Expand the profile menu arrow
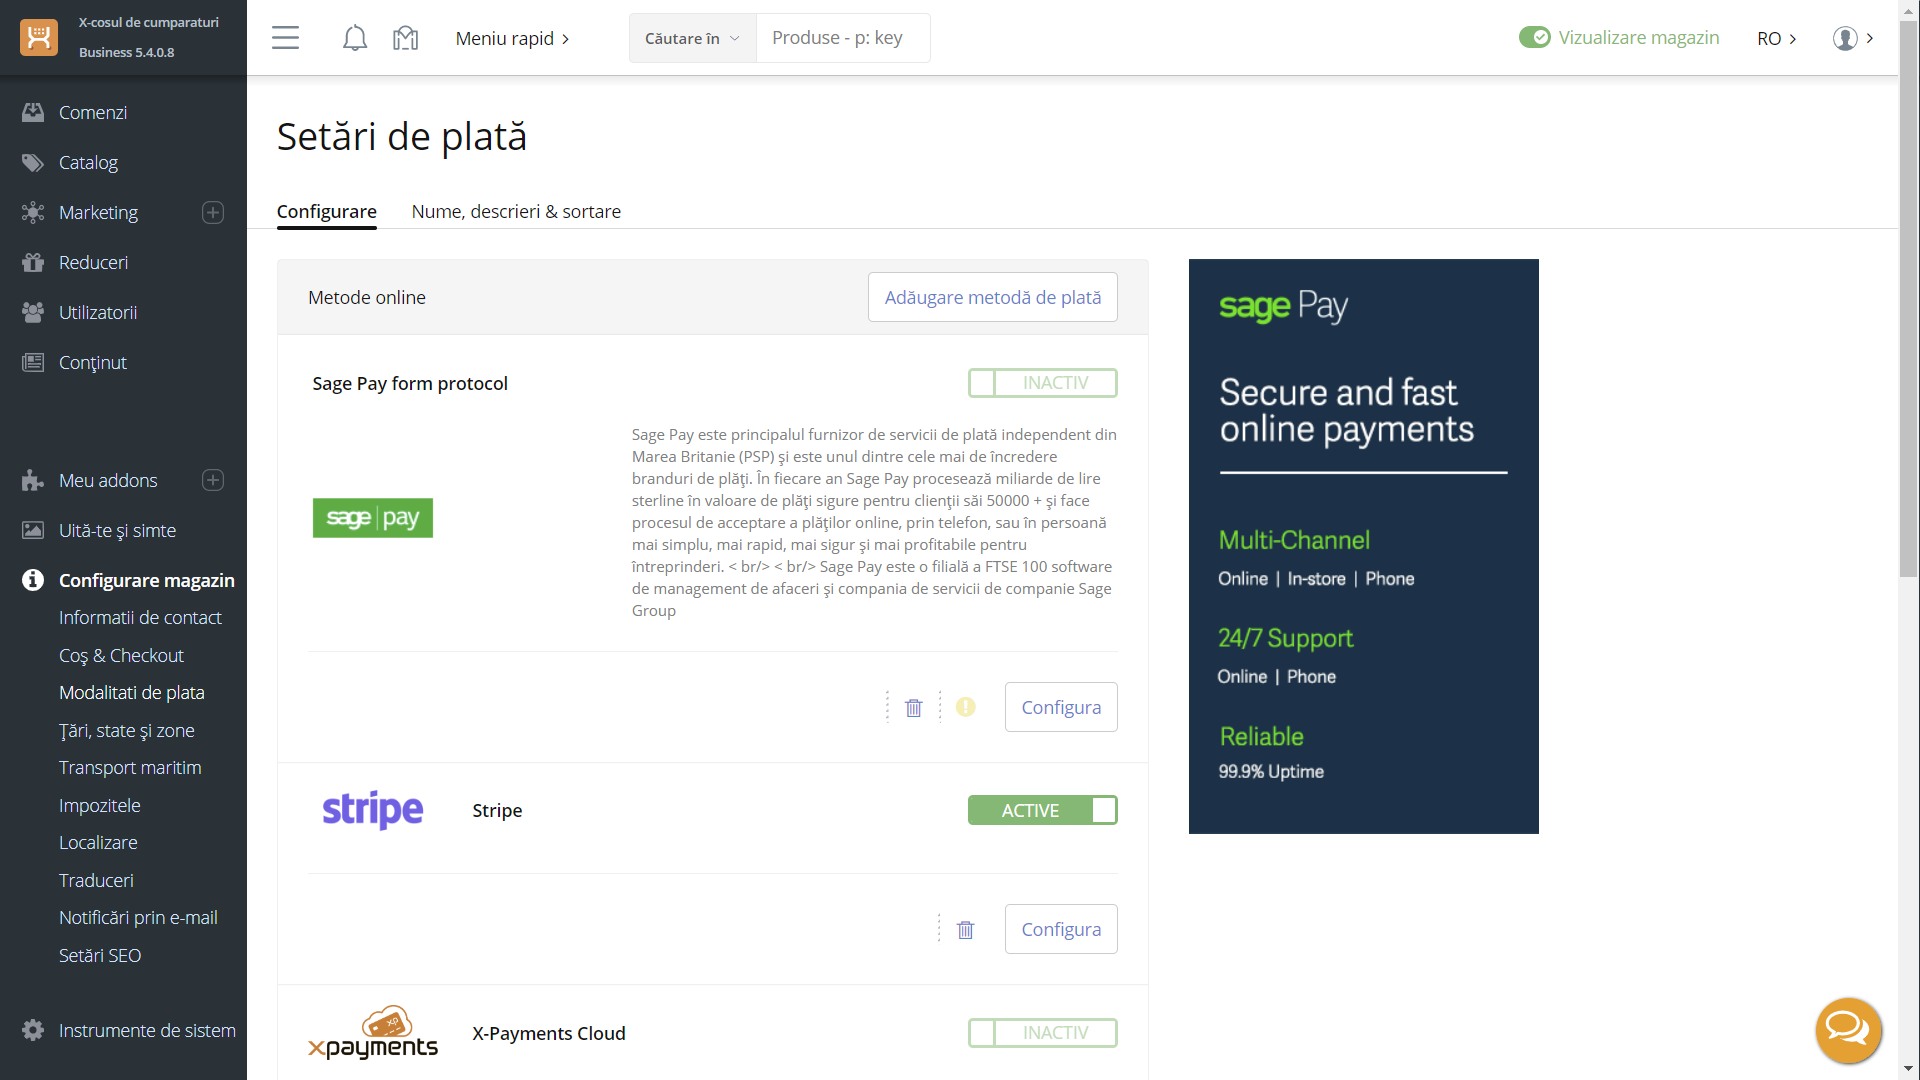 click(x=1870, y=38)
